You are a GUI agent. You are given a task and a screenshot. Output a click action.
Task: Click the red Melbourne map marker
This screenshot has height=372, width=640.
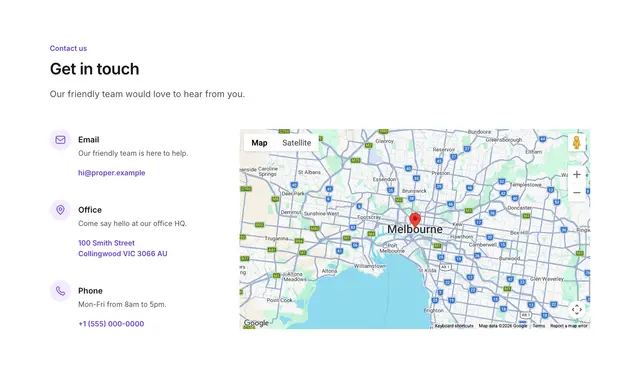pos(415,220)
